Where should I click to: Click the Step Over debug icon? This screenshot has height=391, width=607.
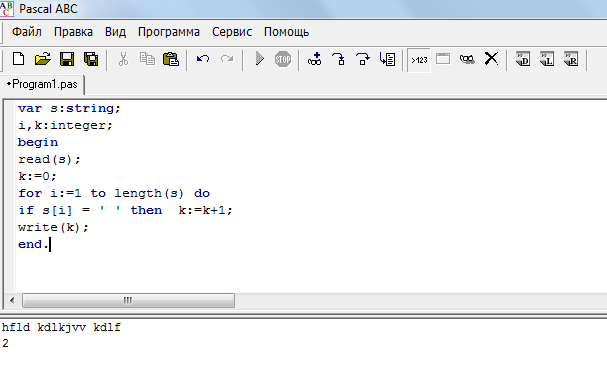[363, 59]
